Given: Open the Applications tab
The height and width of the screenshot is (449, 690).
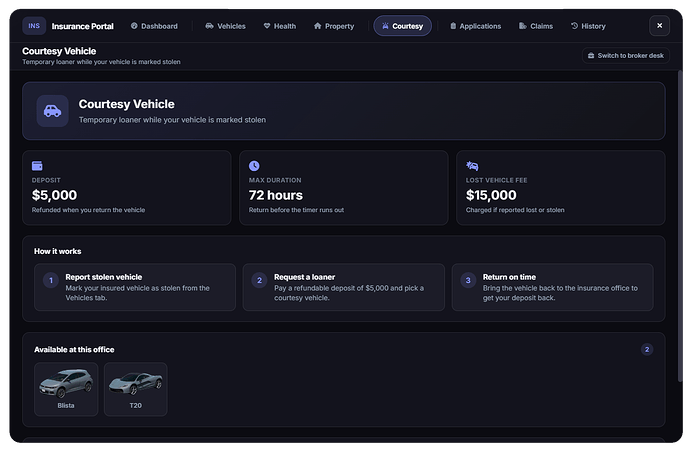Looking at the screenshot, I should pos(475,26).
